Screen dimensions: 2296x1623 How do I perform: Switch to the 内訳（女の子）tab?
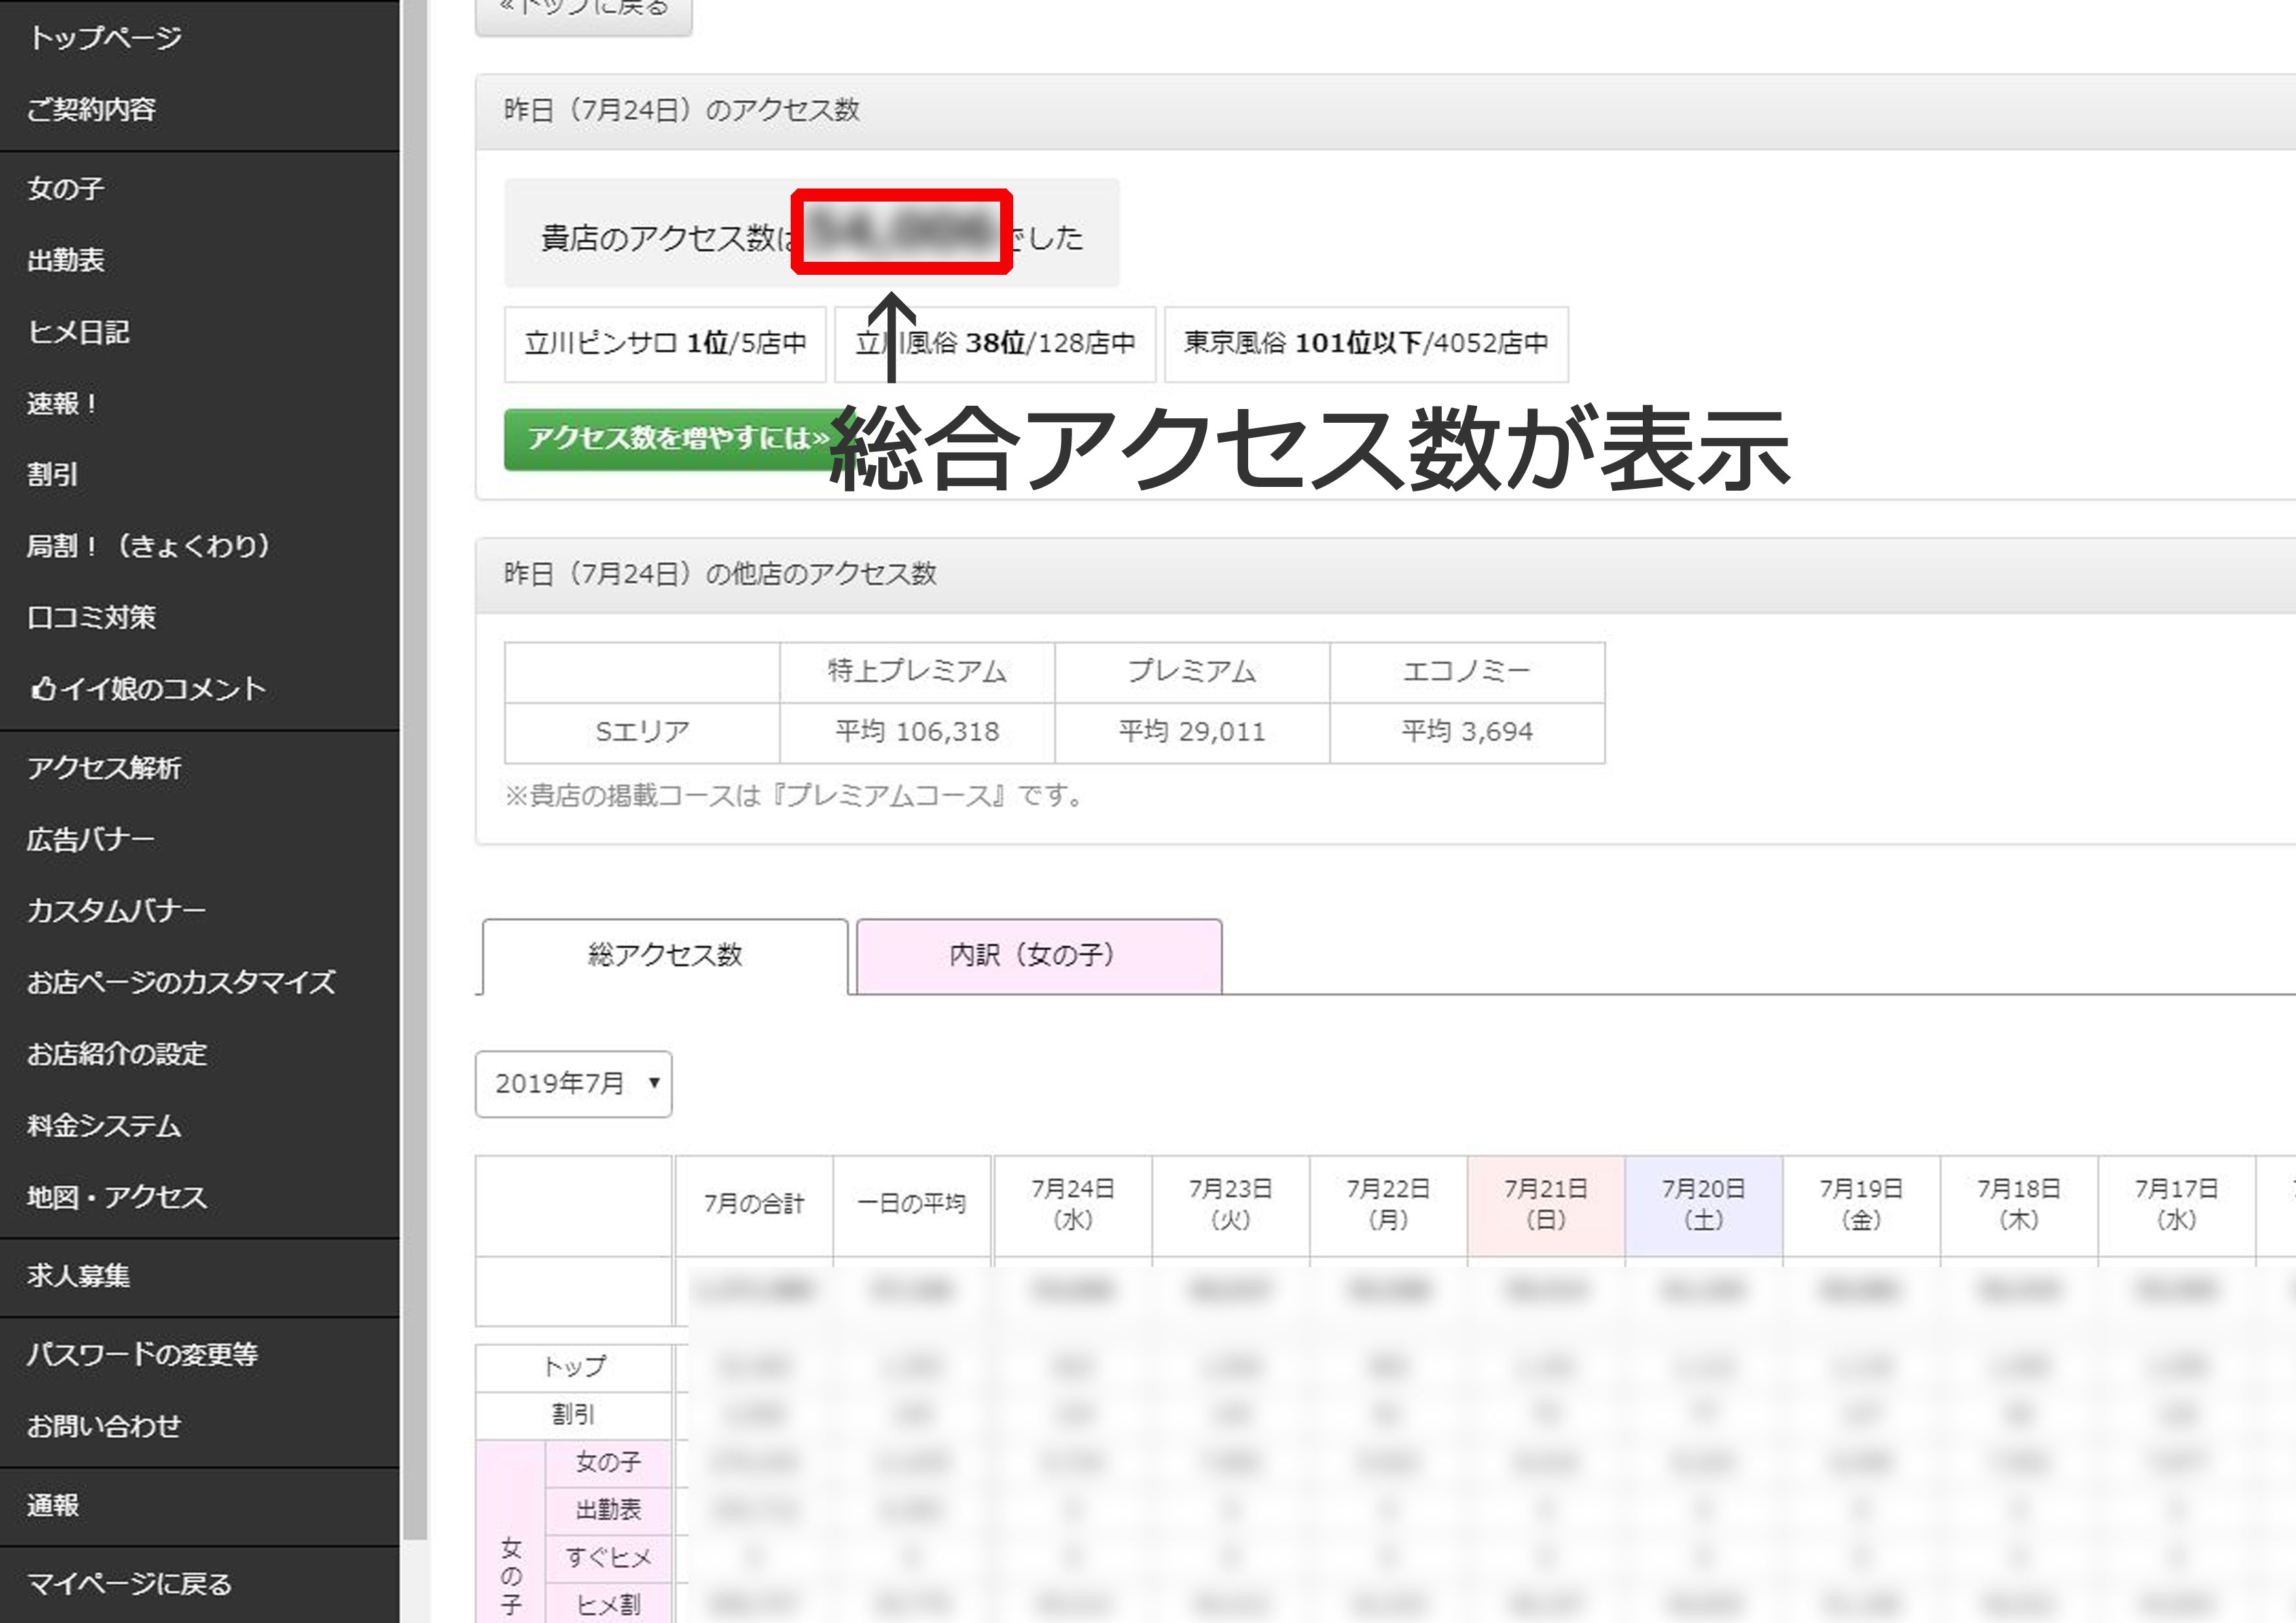pyautogui.click(x=1038, y=955)
